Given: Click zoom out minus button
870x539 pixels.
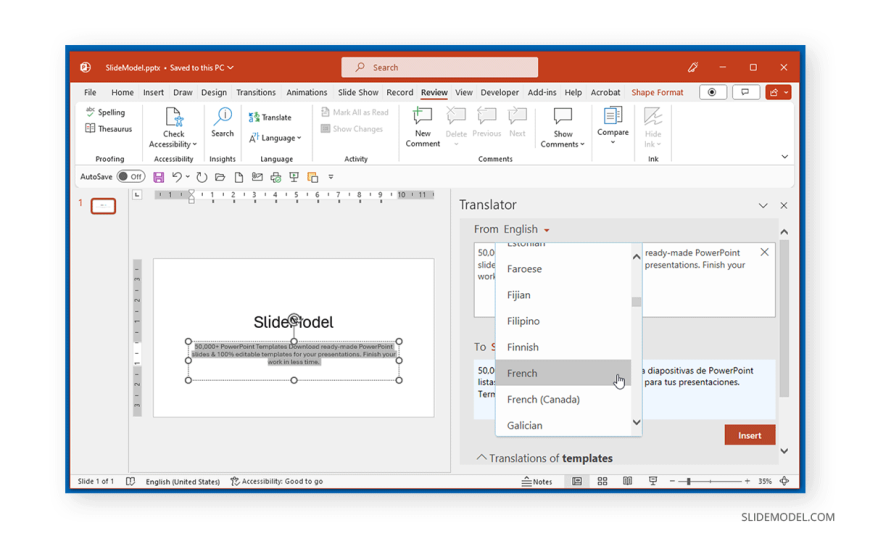Looking at the screenshot, I should (x=672, y=481).
